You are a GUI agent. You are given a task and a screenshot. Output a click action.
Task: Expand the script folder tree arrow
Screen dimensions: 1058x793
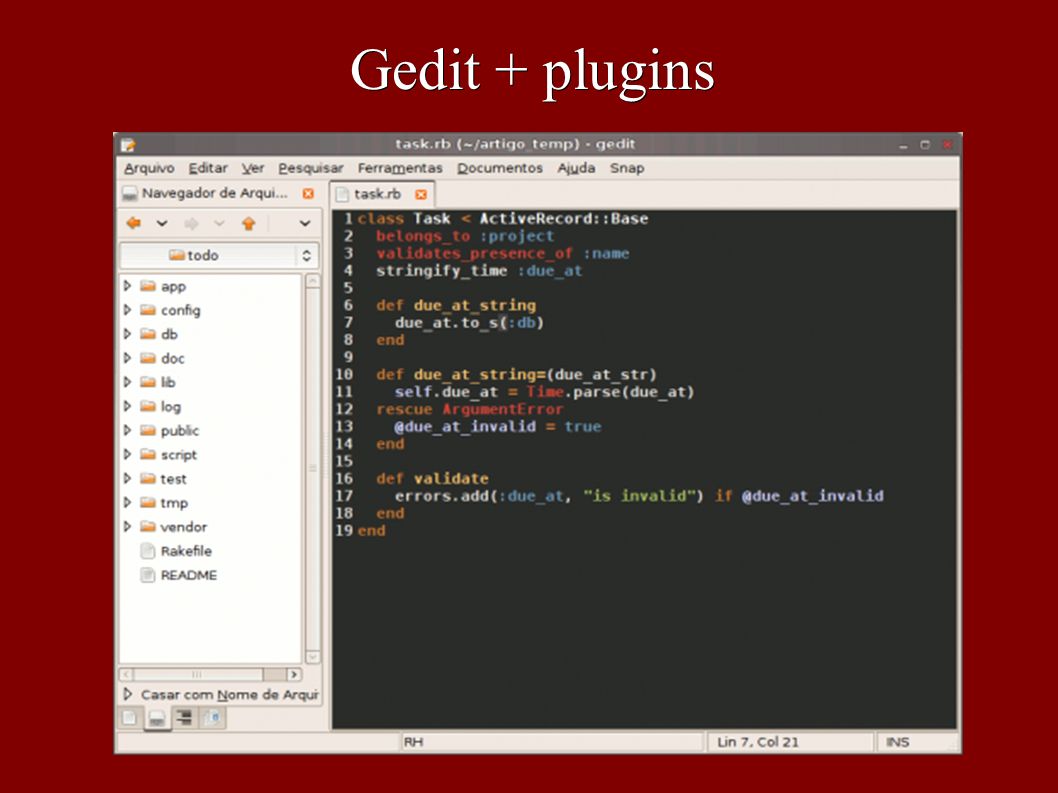128,454
